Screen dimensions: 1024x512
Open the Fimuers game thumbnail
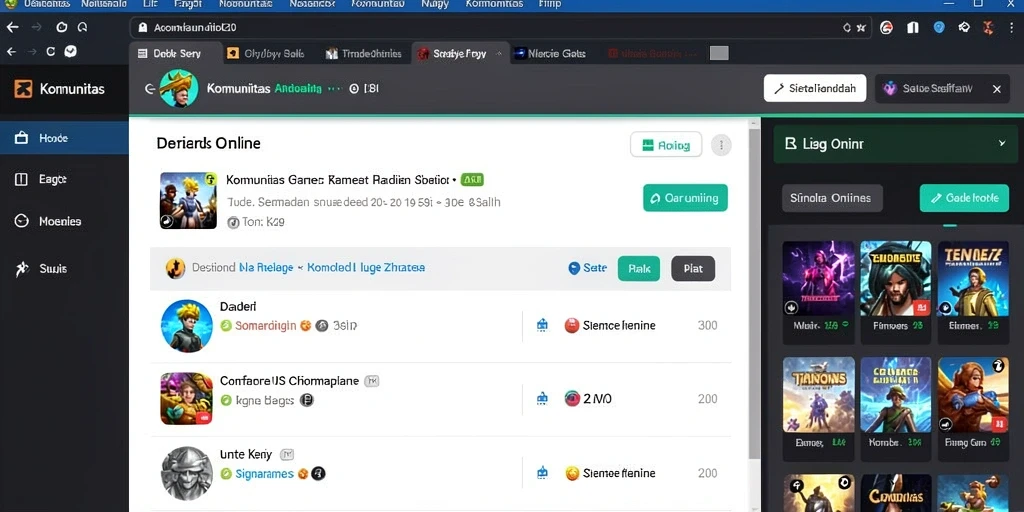(895, 279)
